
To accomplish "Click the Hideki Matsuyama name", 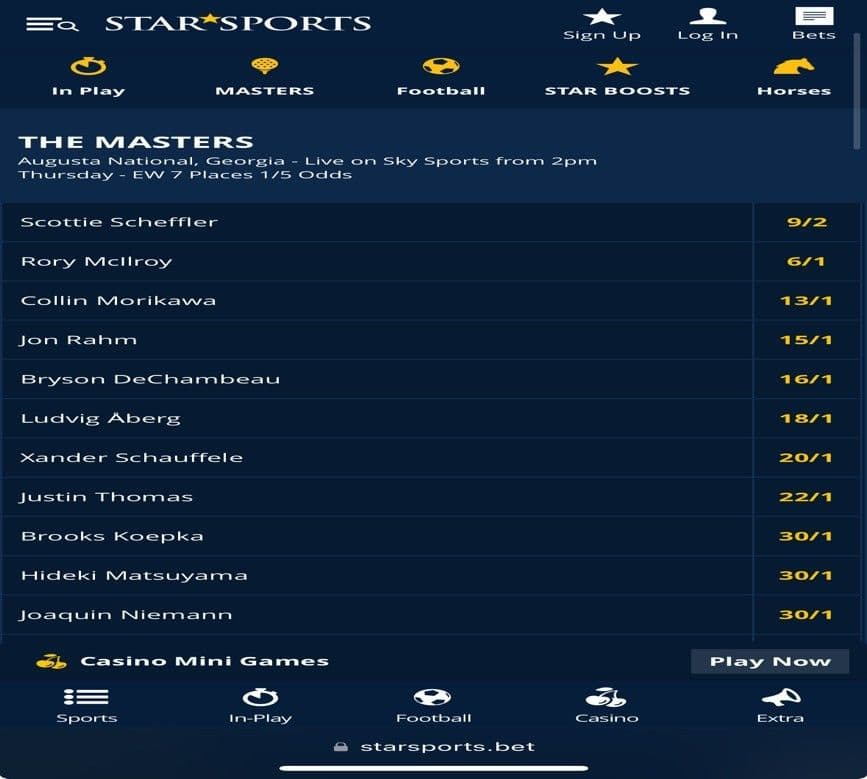I will [134, 576].
